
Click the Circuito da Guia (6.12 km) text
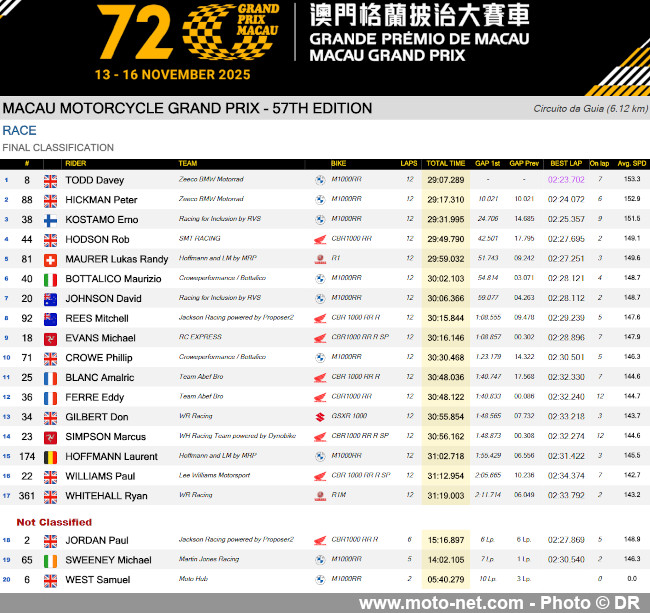pos(590,109)
